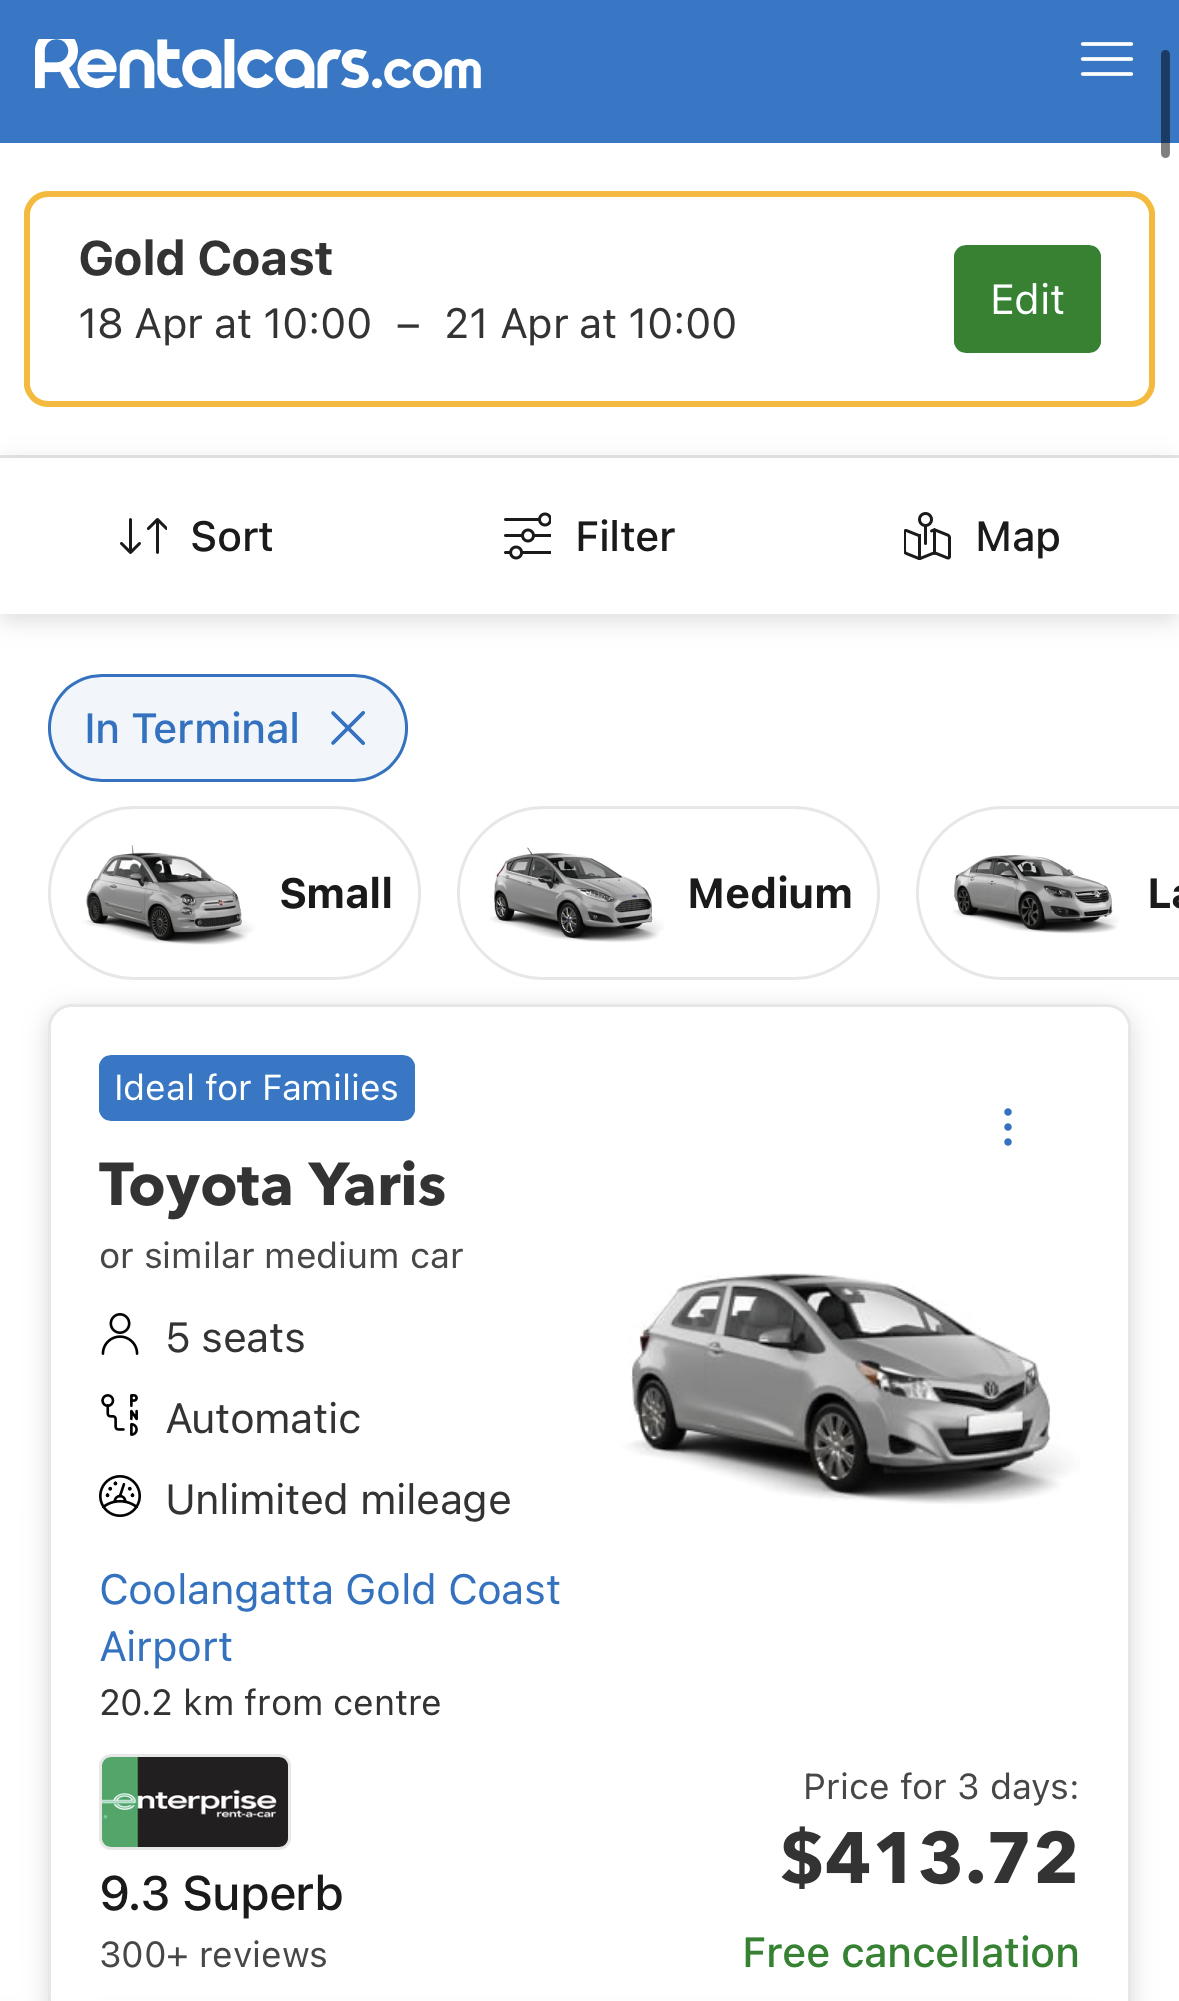This screenshot has width=1179, height=2001.
Task: Open Coolangatta Gold Coast Airport location link
Action: point(330,1617)
